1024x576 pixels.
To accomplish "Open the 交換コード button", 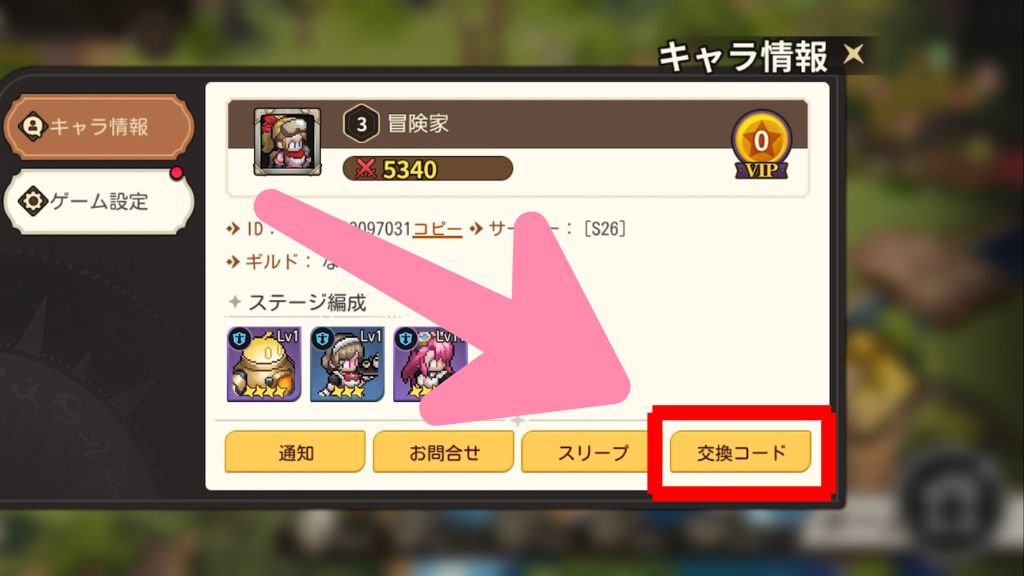I will coord(741,452).
